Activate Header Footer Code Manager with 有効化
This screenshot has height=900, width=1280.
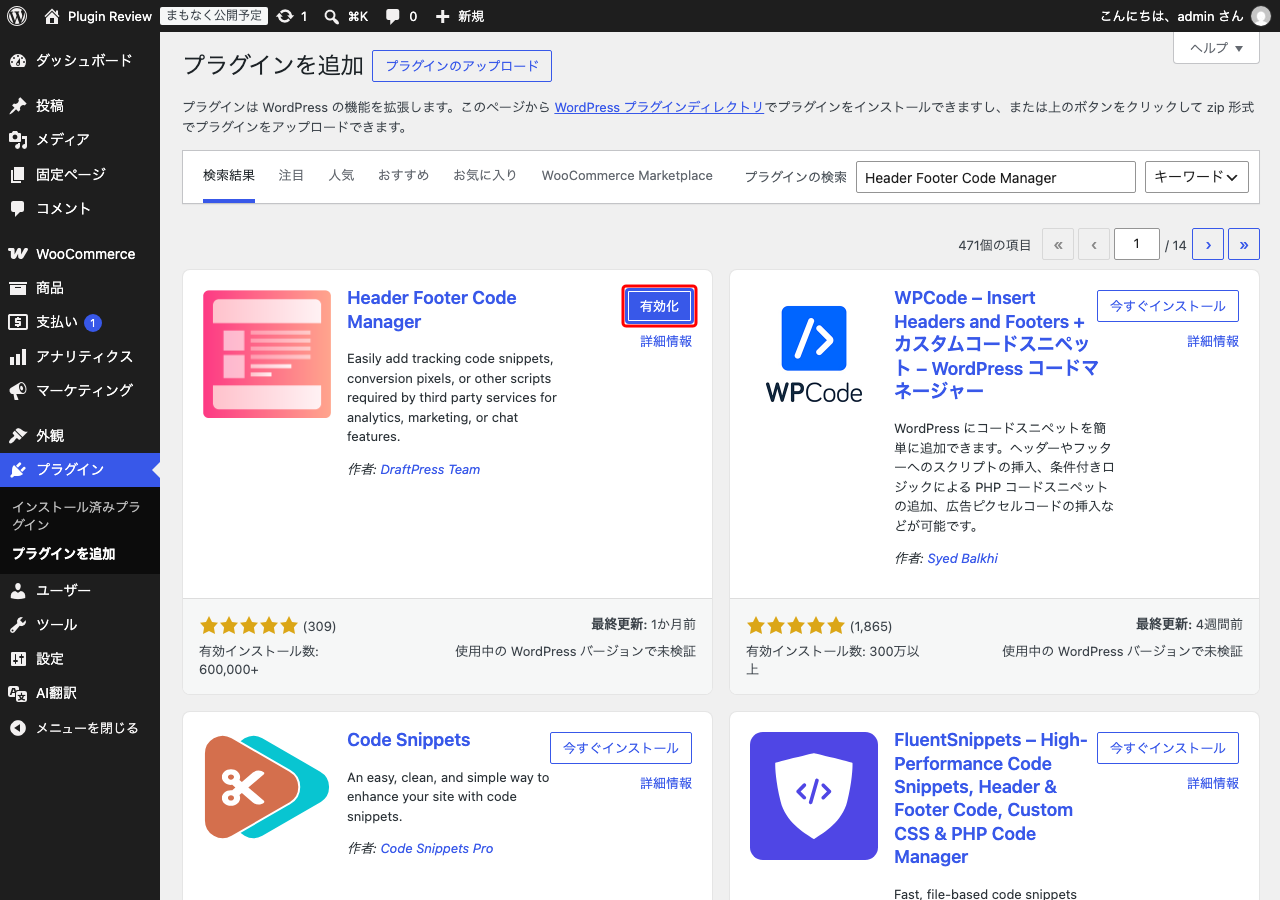tap(659, 306)
